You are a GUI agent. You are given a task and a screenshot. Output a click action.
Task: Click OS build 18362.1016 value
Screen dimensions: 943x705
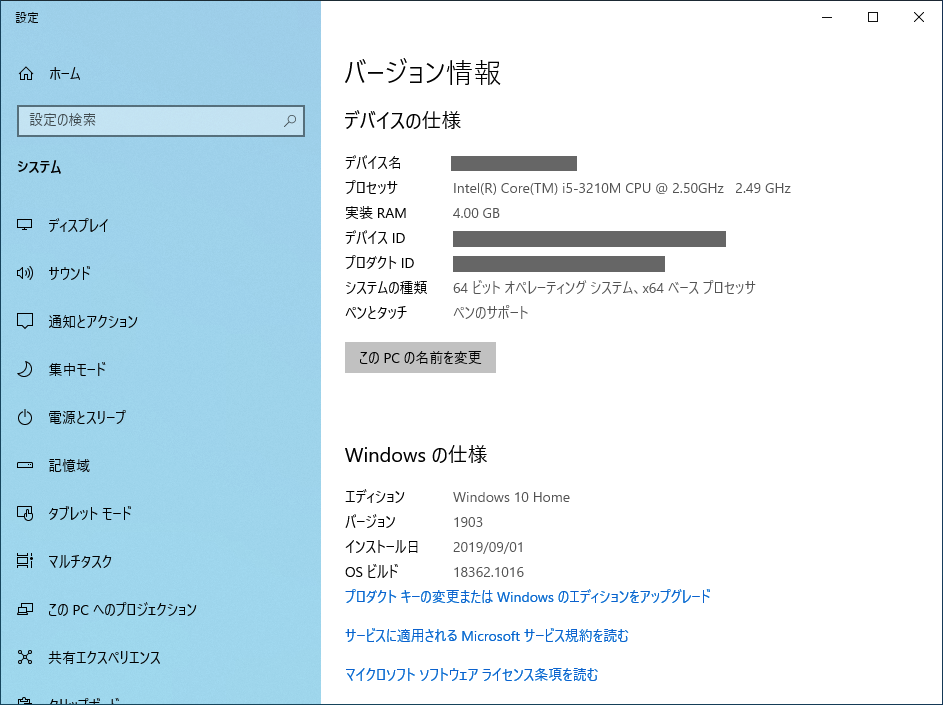(488, 572)
